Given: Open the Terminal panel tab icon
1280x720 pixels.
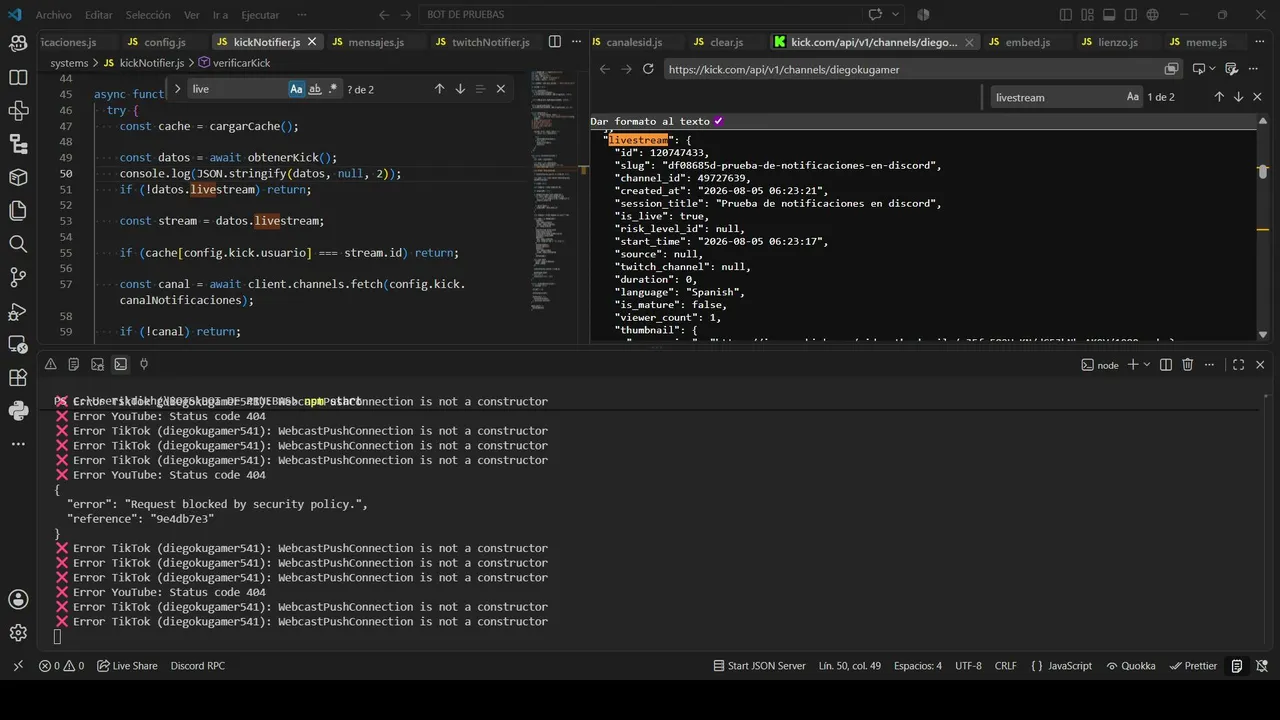Looking at the screenshot, I should pos(120,365).
